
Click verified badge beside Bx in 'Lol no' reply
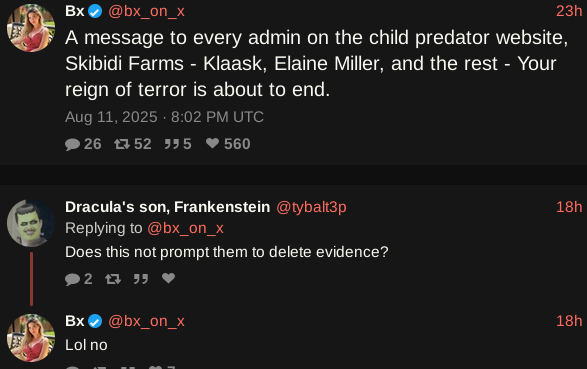(x=95, y=321)
